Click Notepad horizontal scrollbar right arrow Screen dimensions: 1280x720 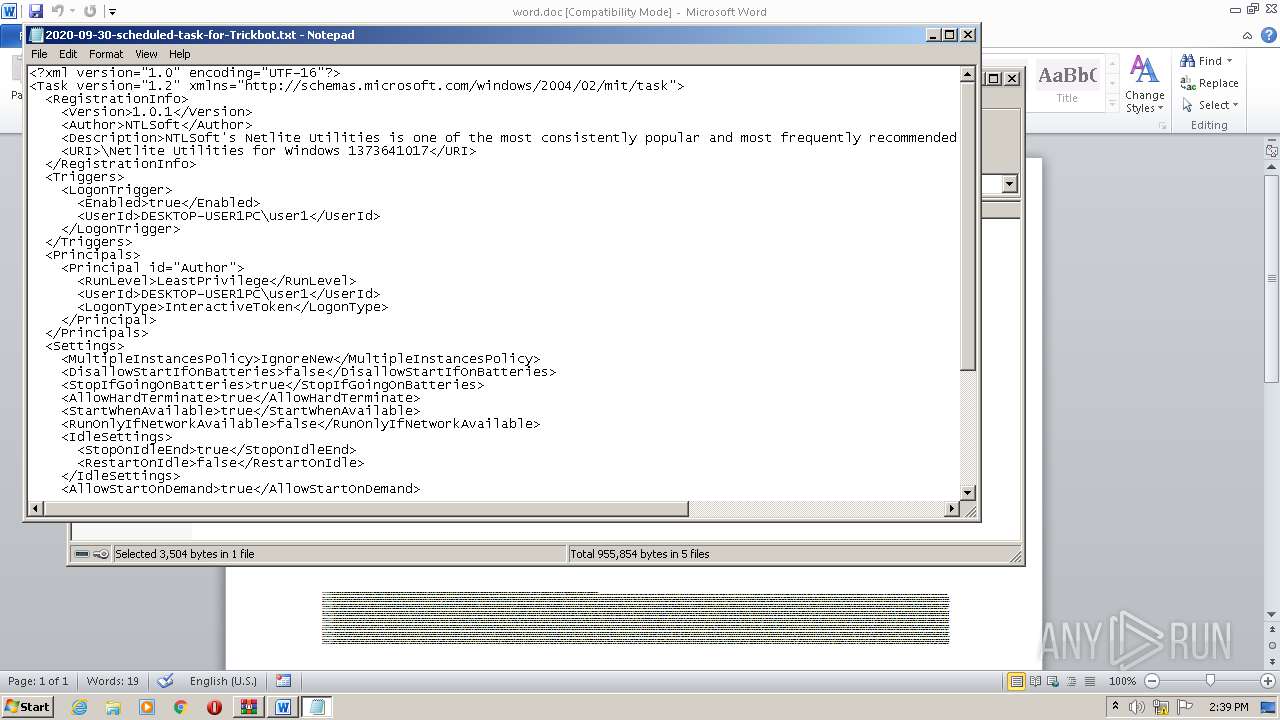point(952,509)
